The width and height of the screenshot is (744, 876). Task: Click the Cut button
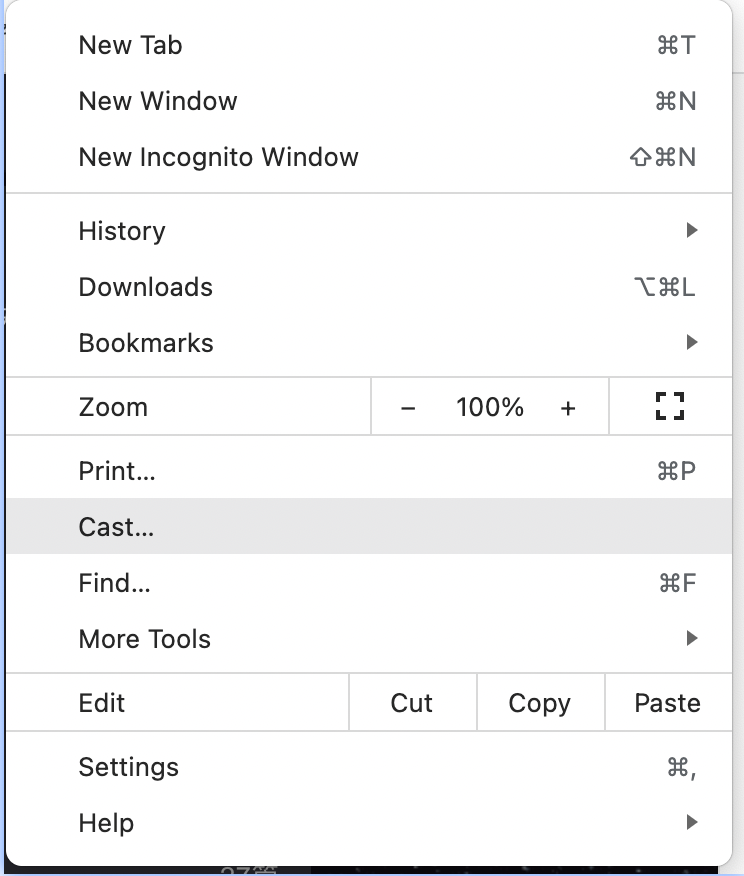click(x=412, y=703)
